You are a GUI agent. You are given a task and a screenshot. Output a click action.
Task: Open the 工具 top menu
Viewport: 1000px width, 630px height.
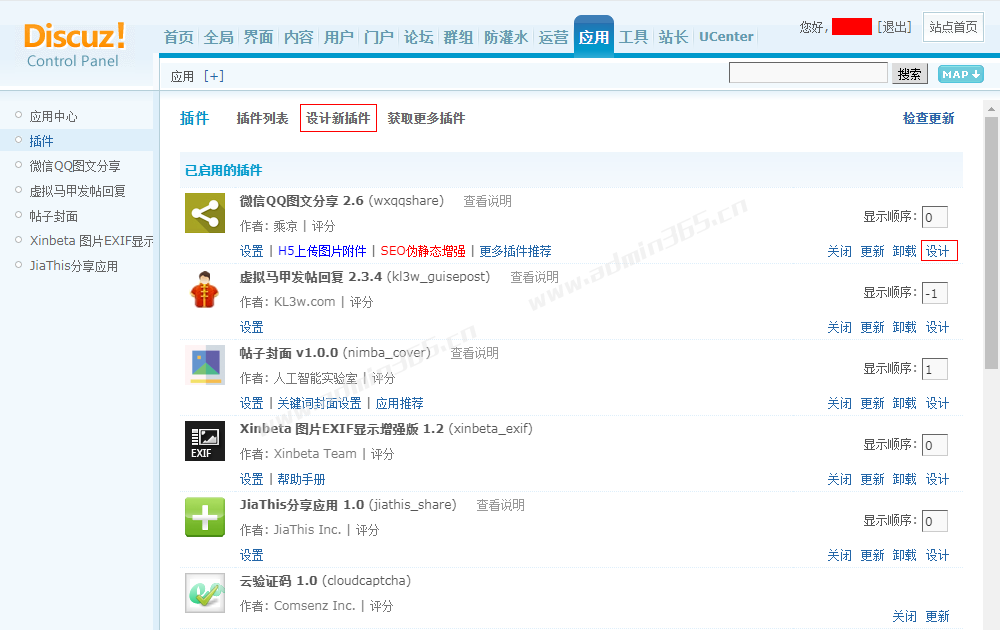pos(633,37)
